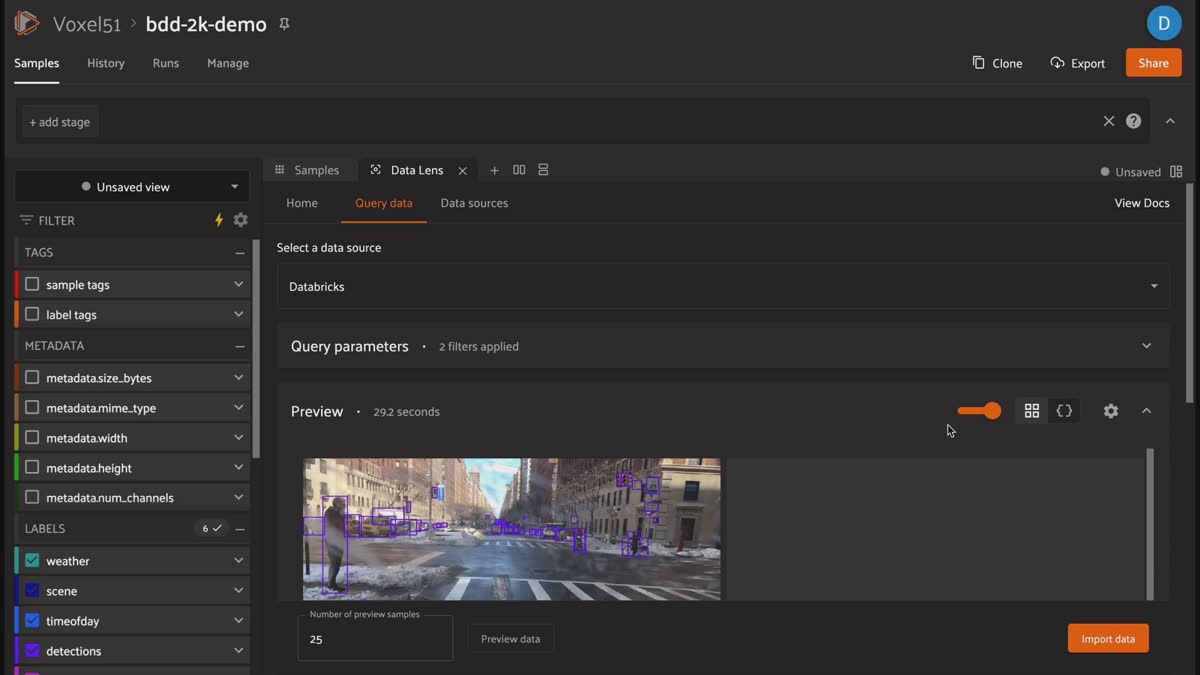Image resolution: width=1200 pixels, height=675 pixels.
Task: Open sidebar settings gear icon
Action: (x=240, y=220)
